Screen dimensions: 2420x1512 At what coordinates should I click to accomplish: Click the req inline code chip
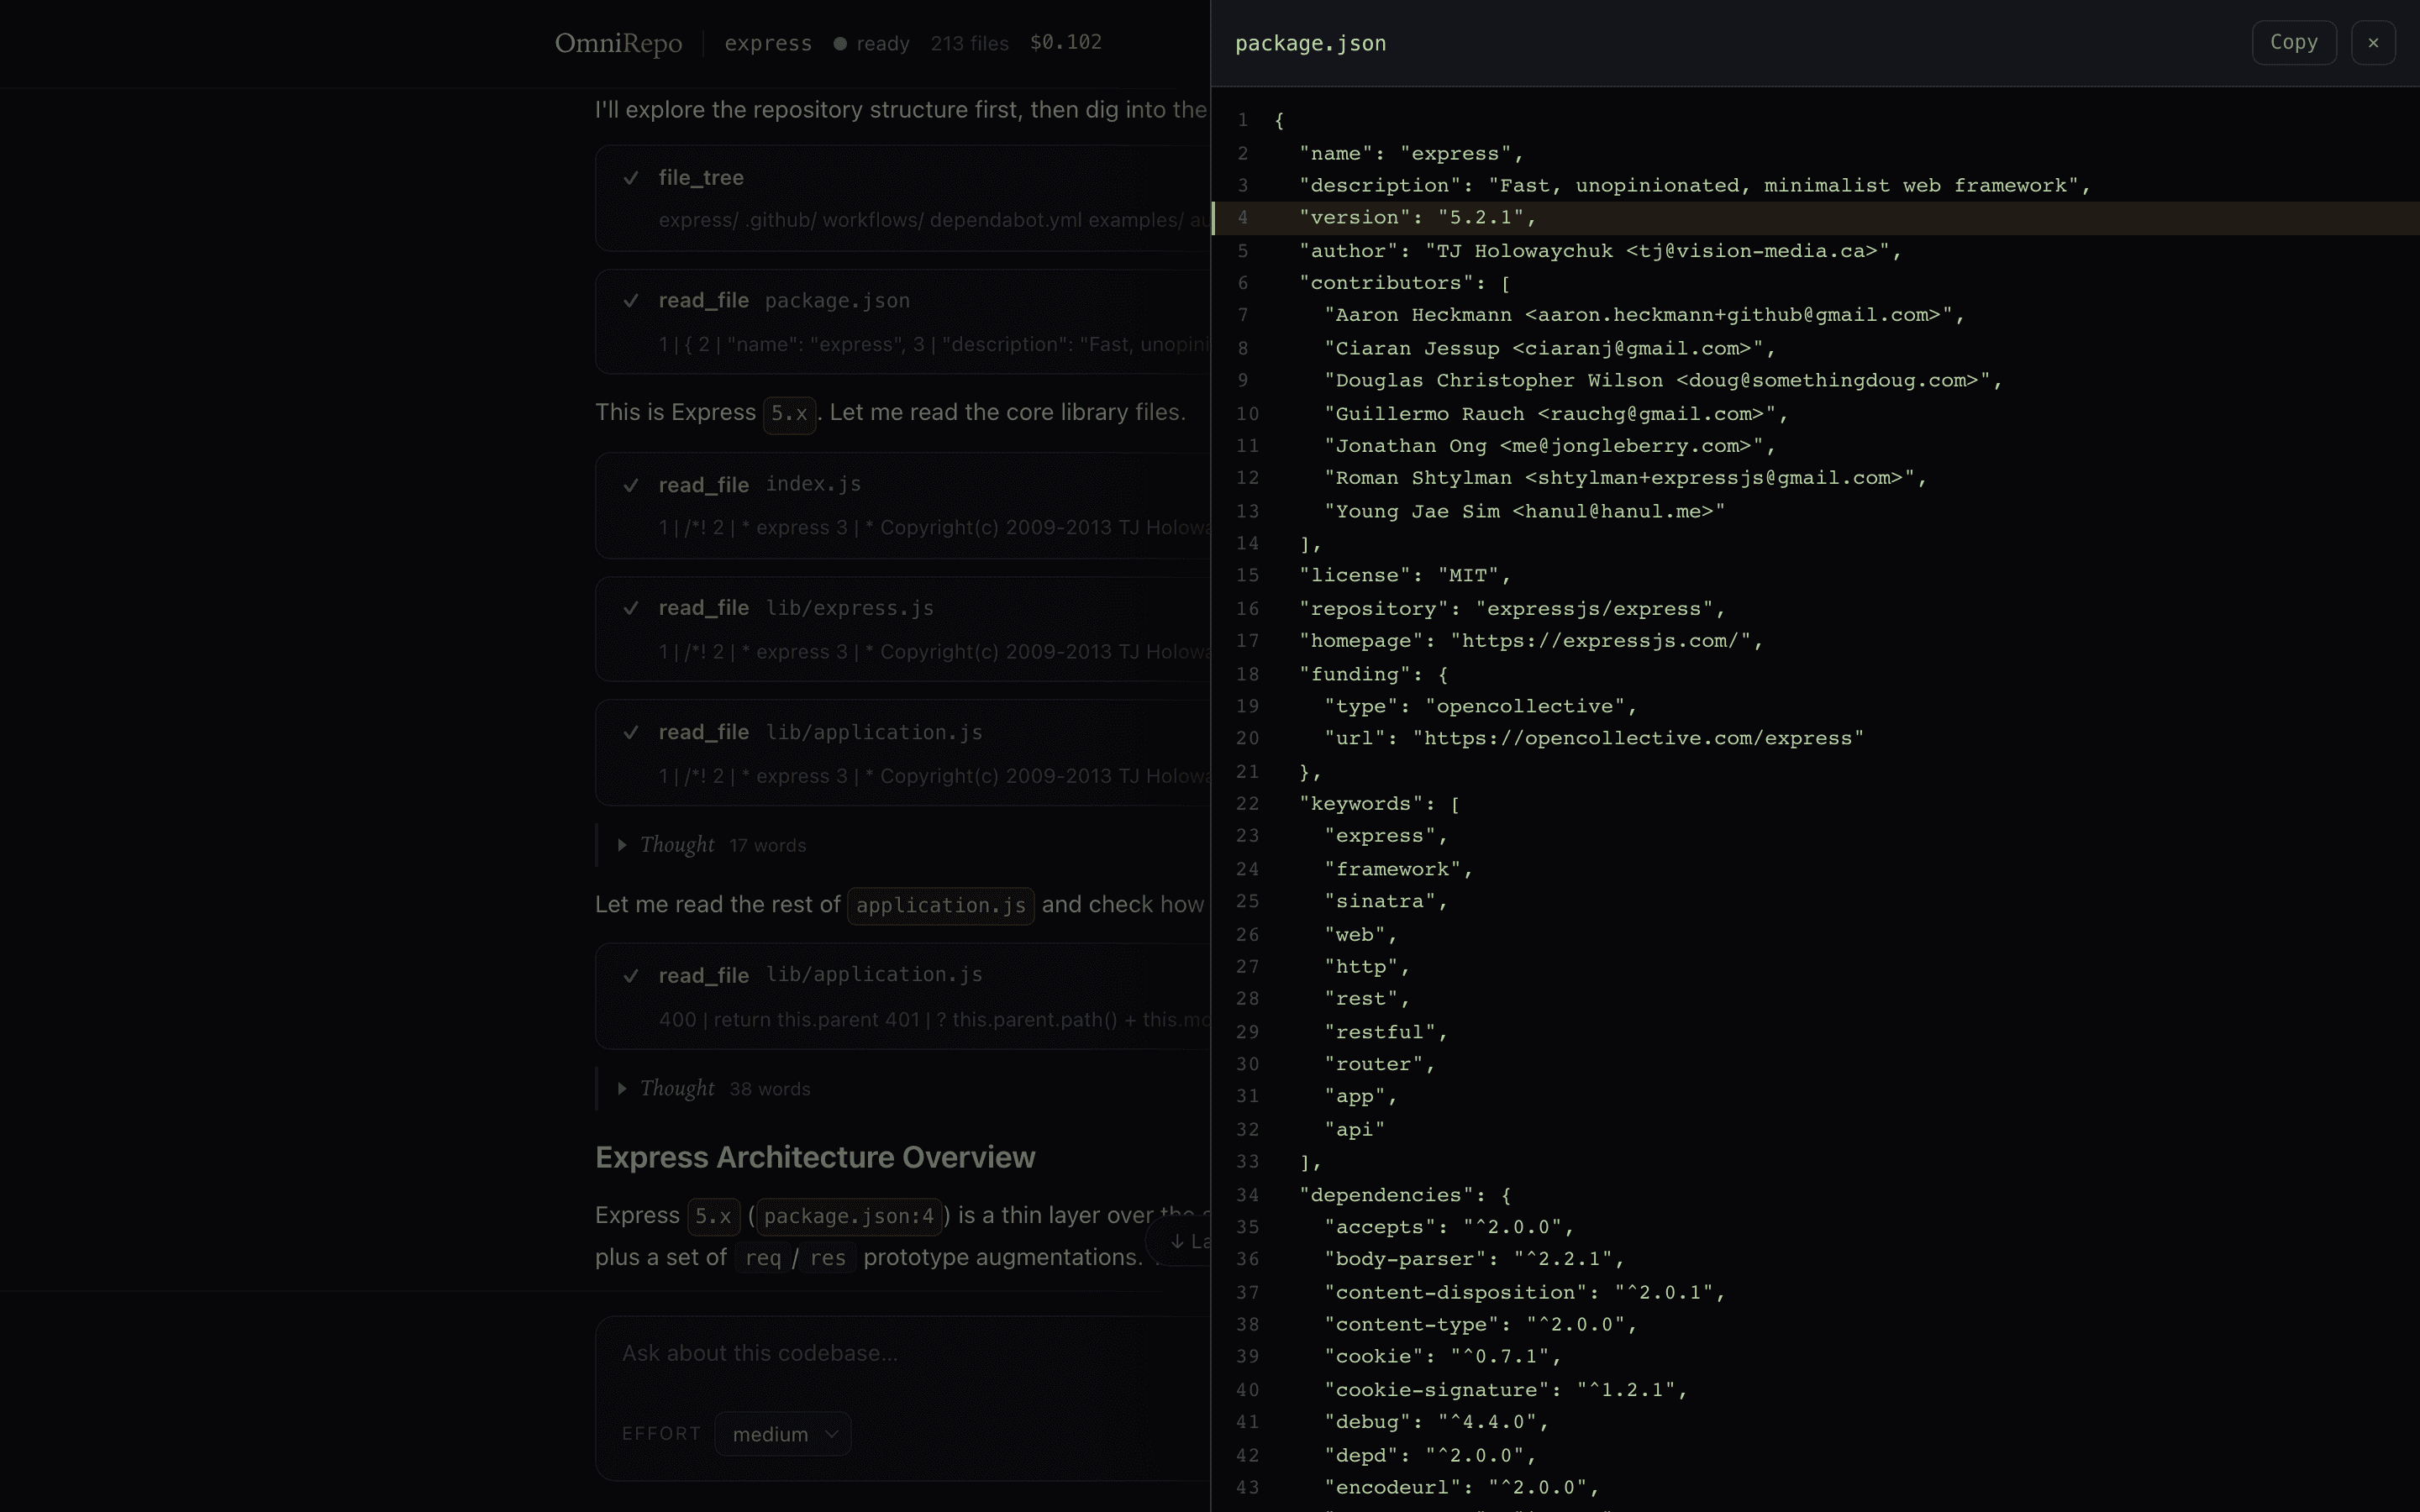tap(763, 1258)
